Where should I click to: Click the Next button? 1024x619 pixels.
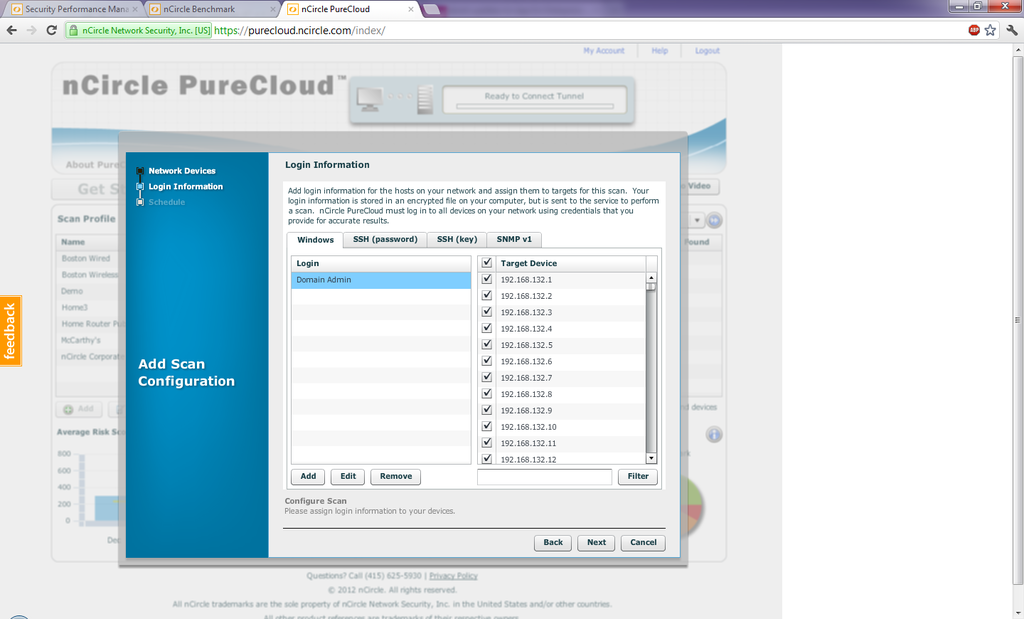[596, 542]
